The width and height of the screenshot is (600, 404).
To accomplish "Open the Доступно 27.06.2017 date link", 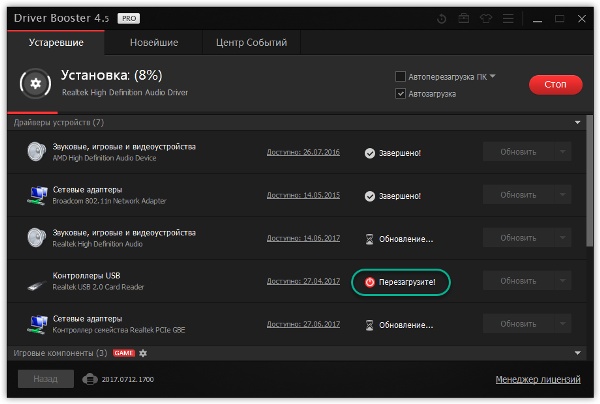I will (x=303, y=324).
